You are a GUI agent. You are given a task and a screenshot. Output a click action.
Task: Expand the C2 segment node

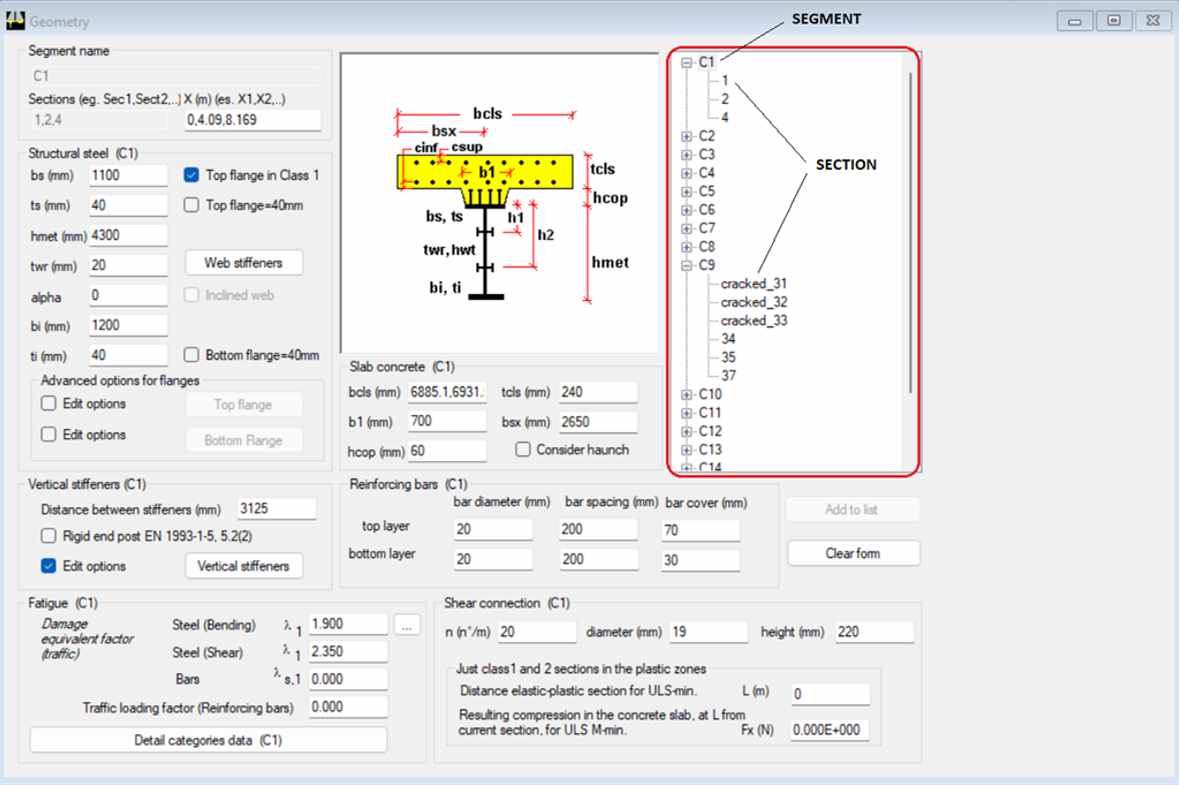(687, 136)
